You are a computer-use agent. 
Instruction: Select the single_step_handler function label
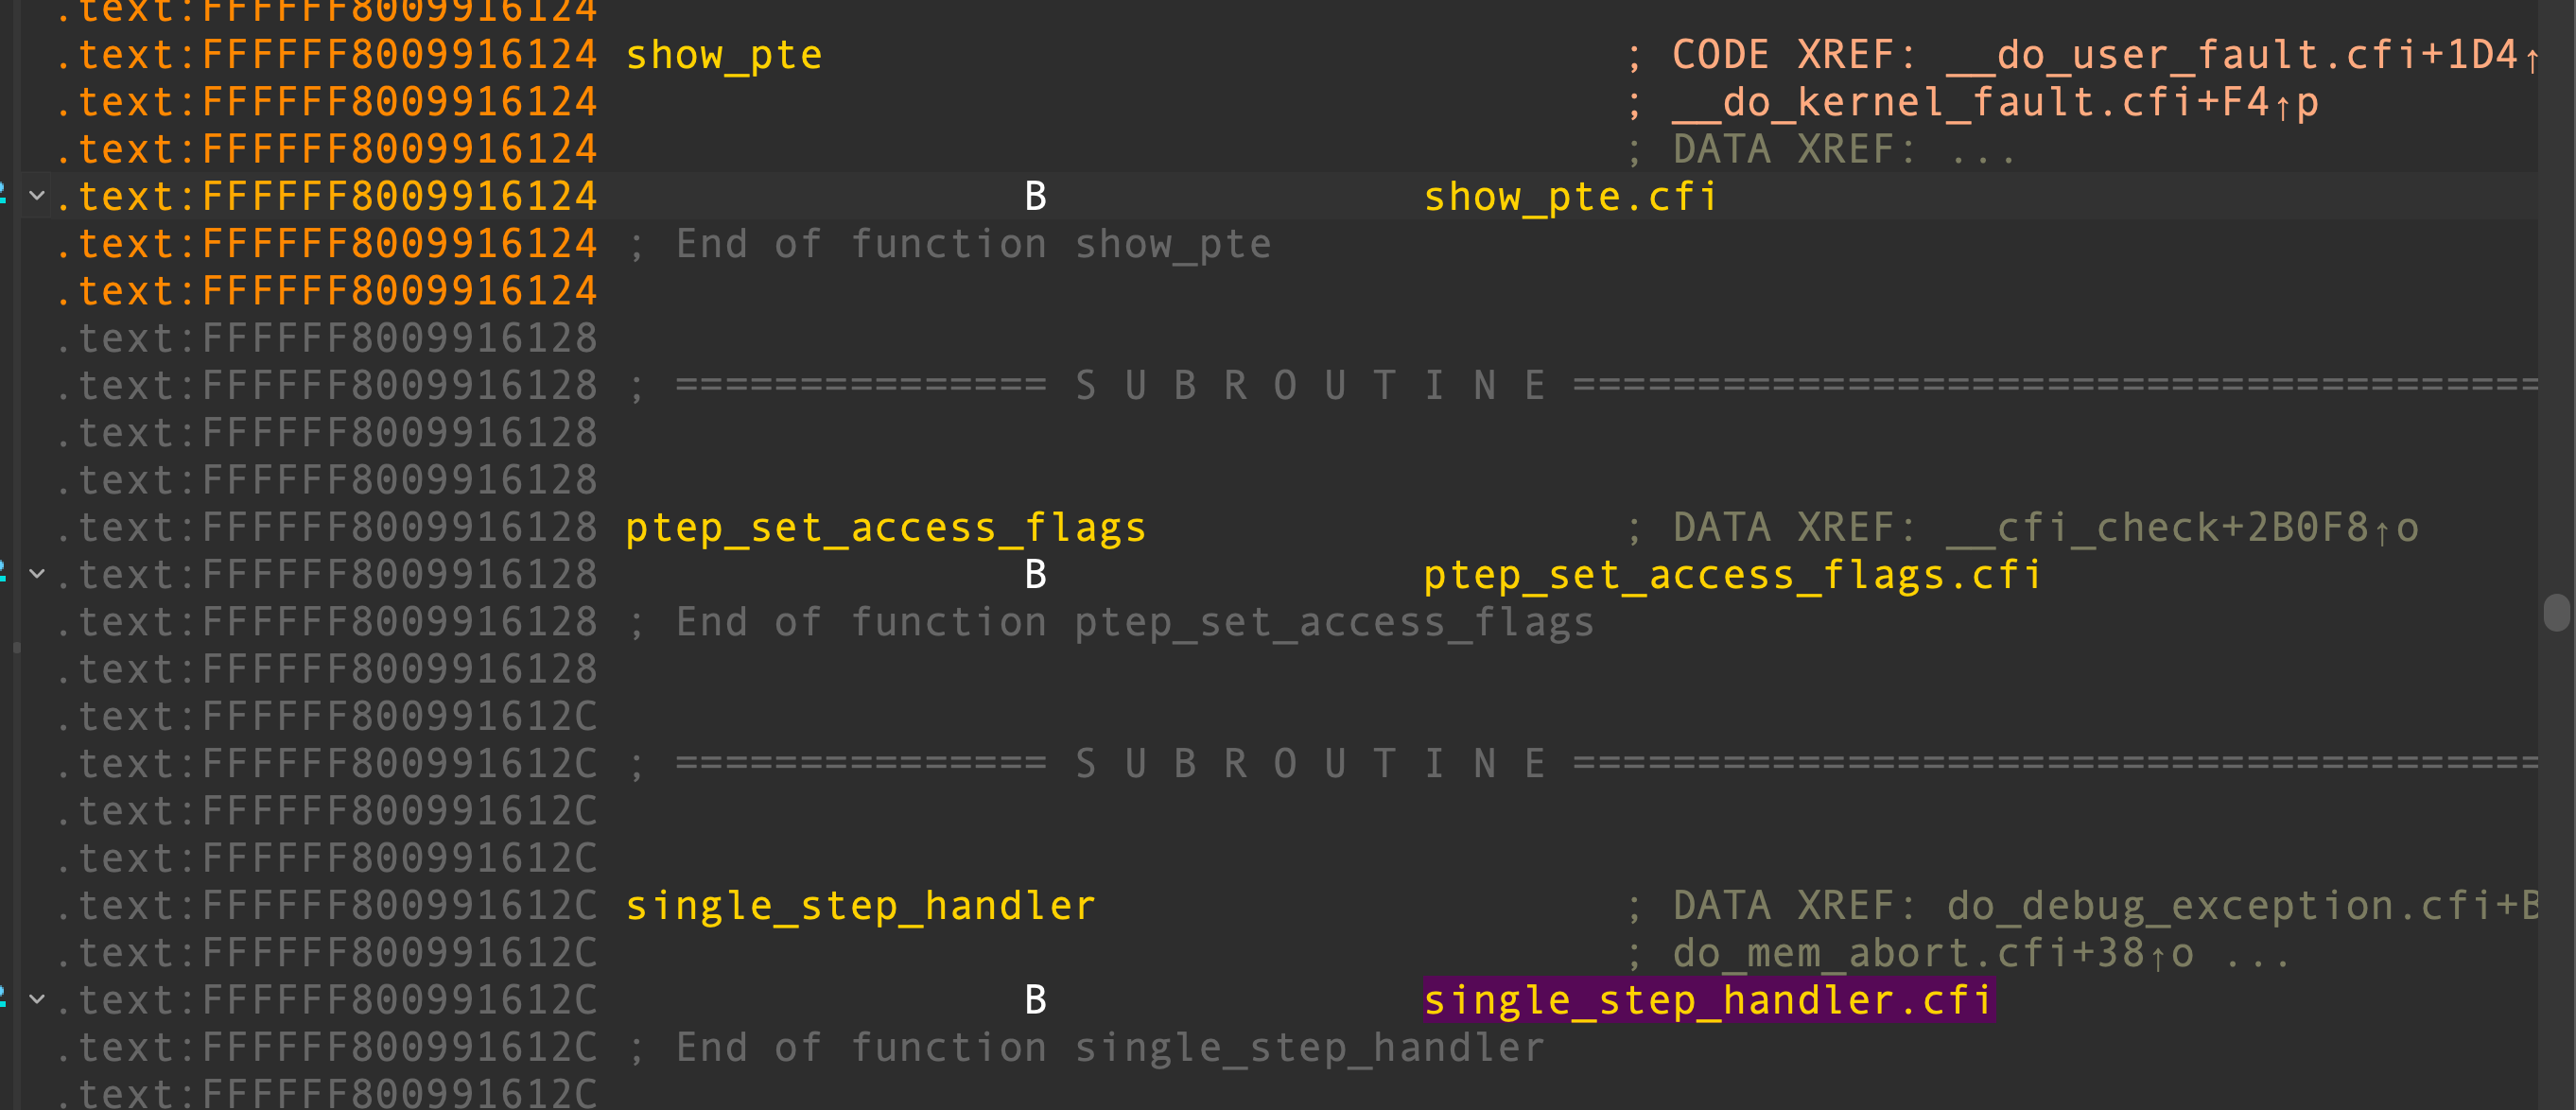[x=860, y=906]
